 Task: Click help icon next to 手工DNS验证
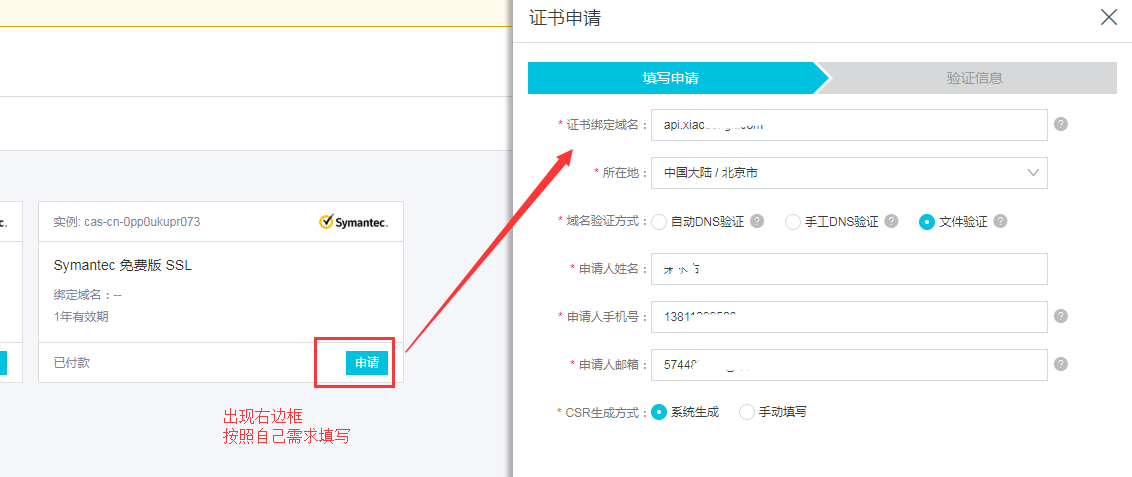[x=891, y=221]
